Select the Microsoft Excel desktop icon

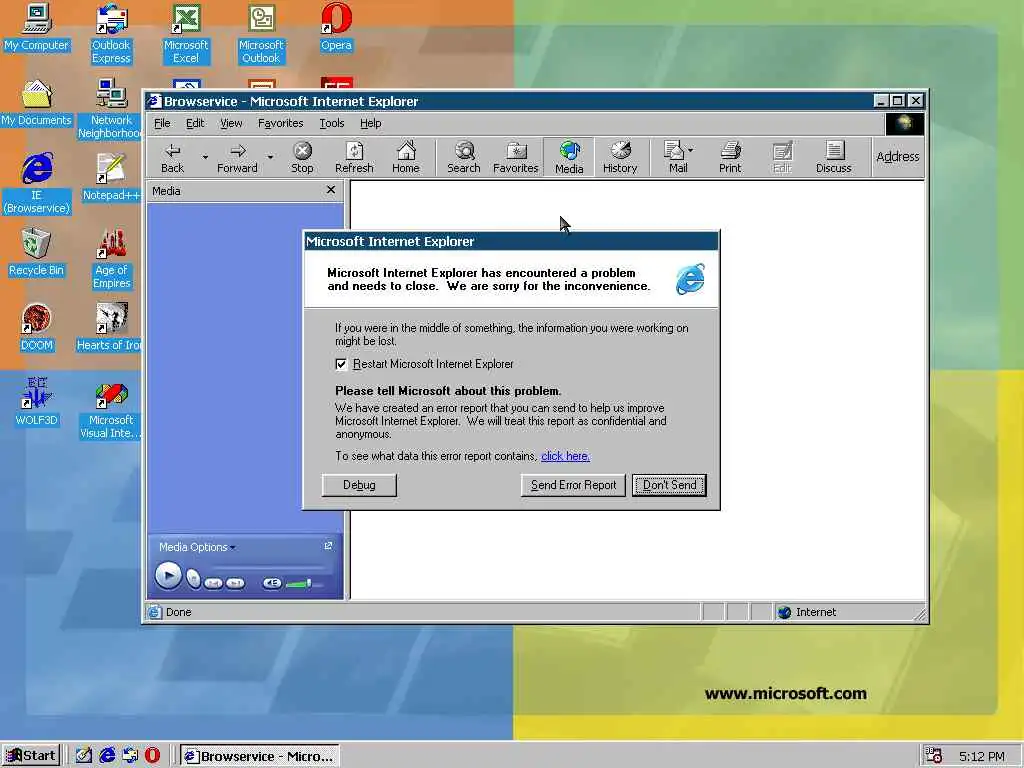click(186, 34)
